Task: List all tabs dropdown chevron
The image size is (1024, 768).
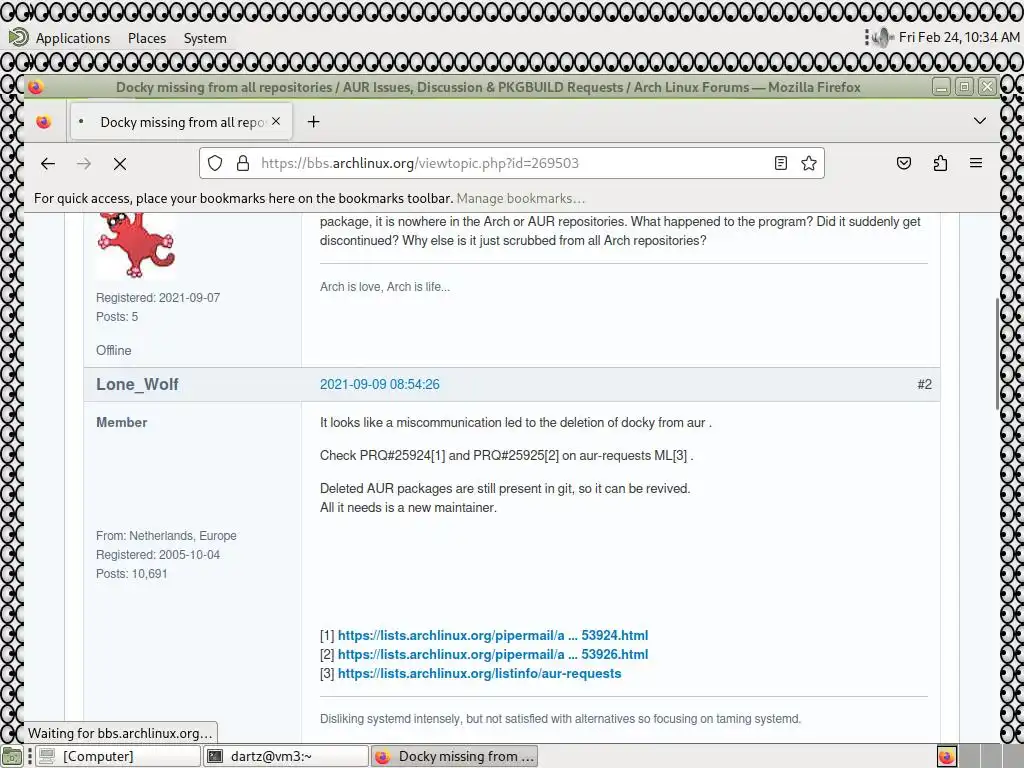Action: click(x=980, y=121)
